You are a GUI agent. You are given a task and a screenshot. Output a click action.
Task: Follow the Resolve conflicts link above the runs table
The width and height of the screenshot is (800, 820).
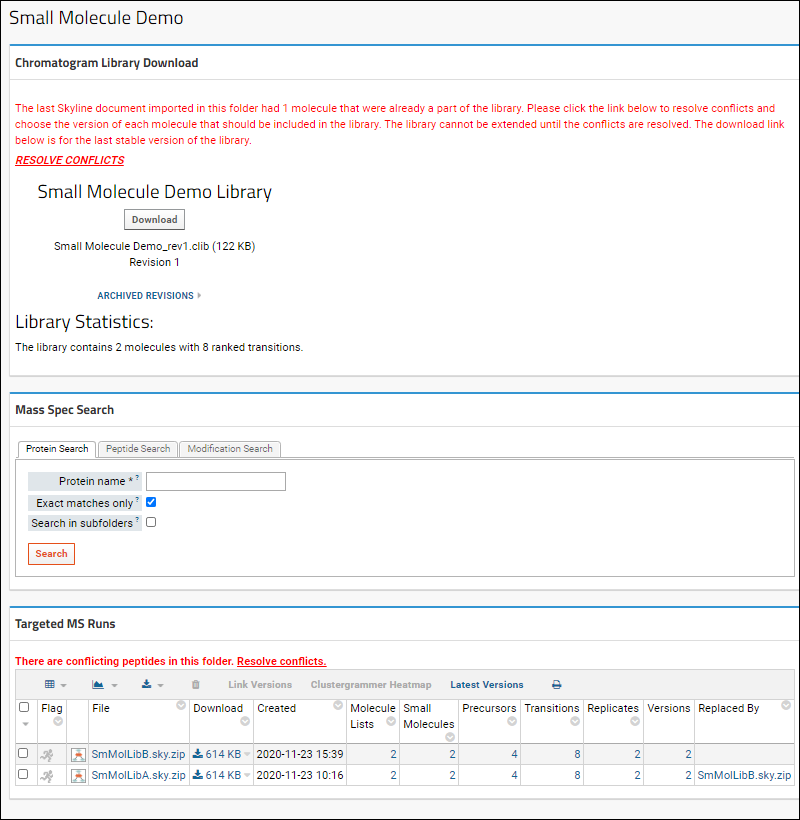coord(281,661)
